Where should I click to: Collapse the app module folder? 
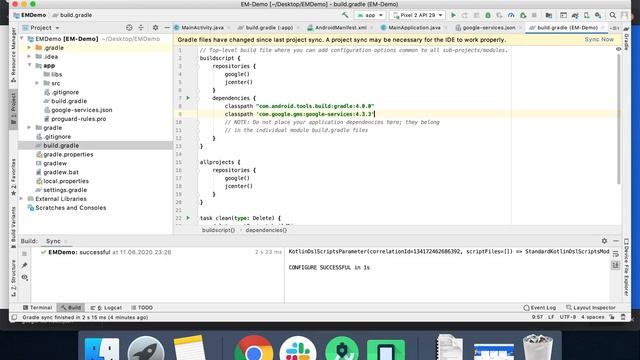pyautogui.click(x=29, y=65)
